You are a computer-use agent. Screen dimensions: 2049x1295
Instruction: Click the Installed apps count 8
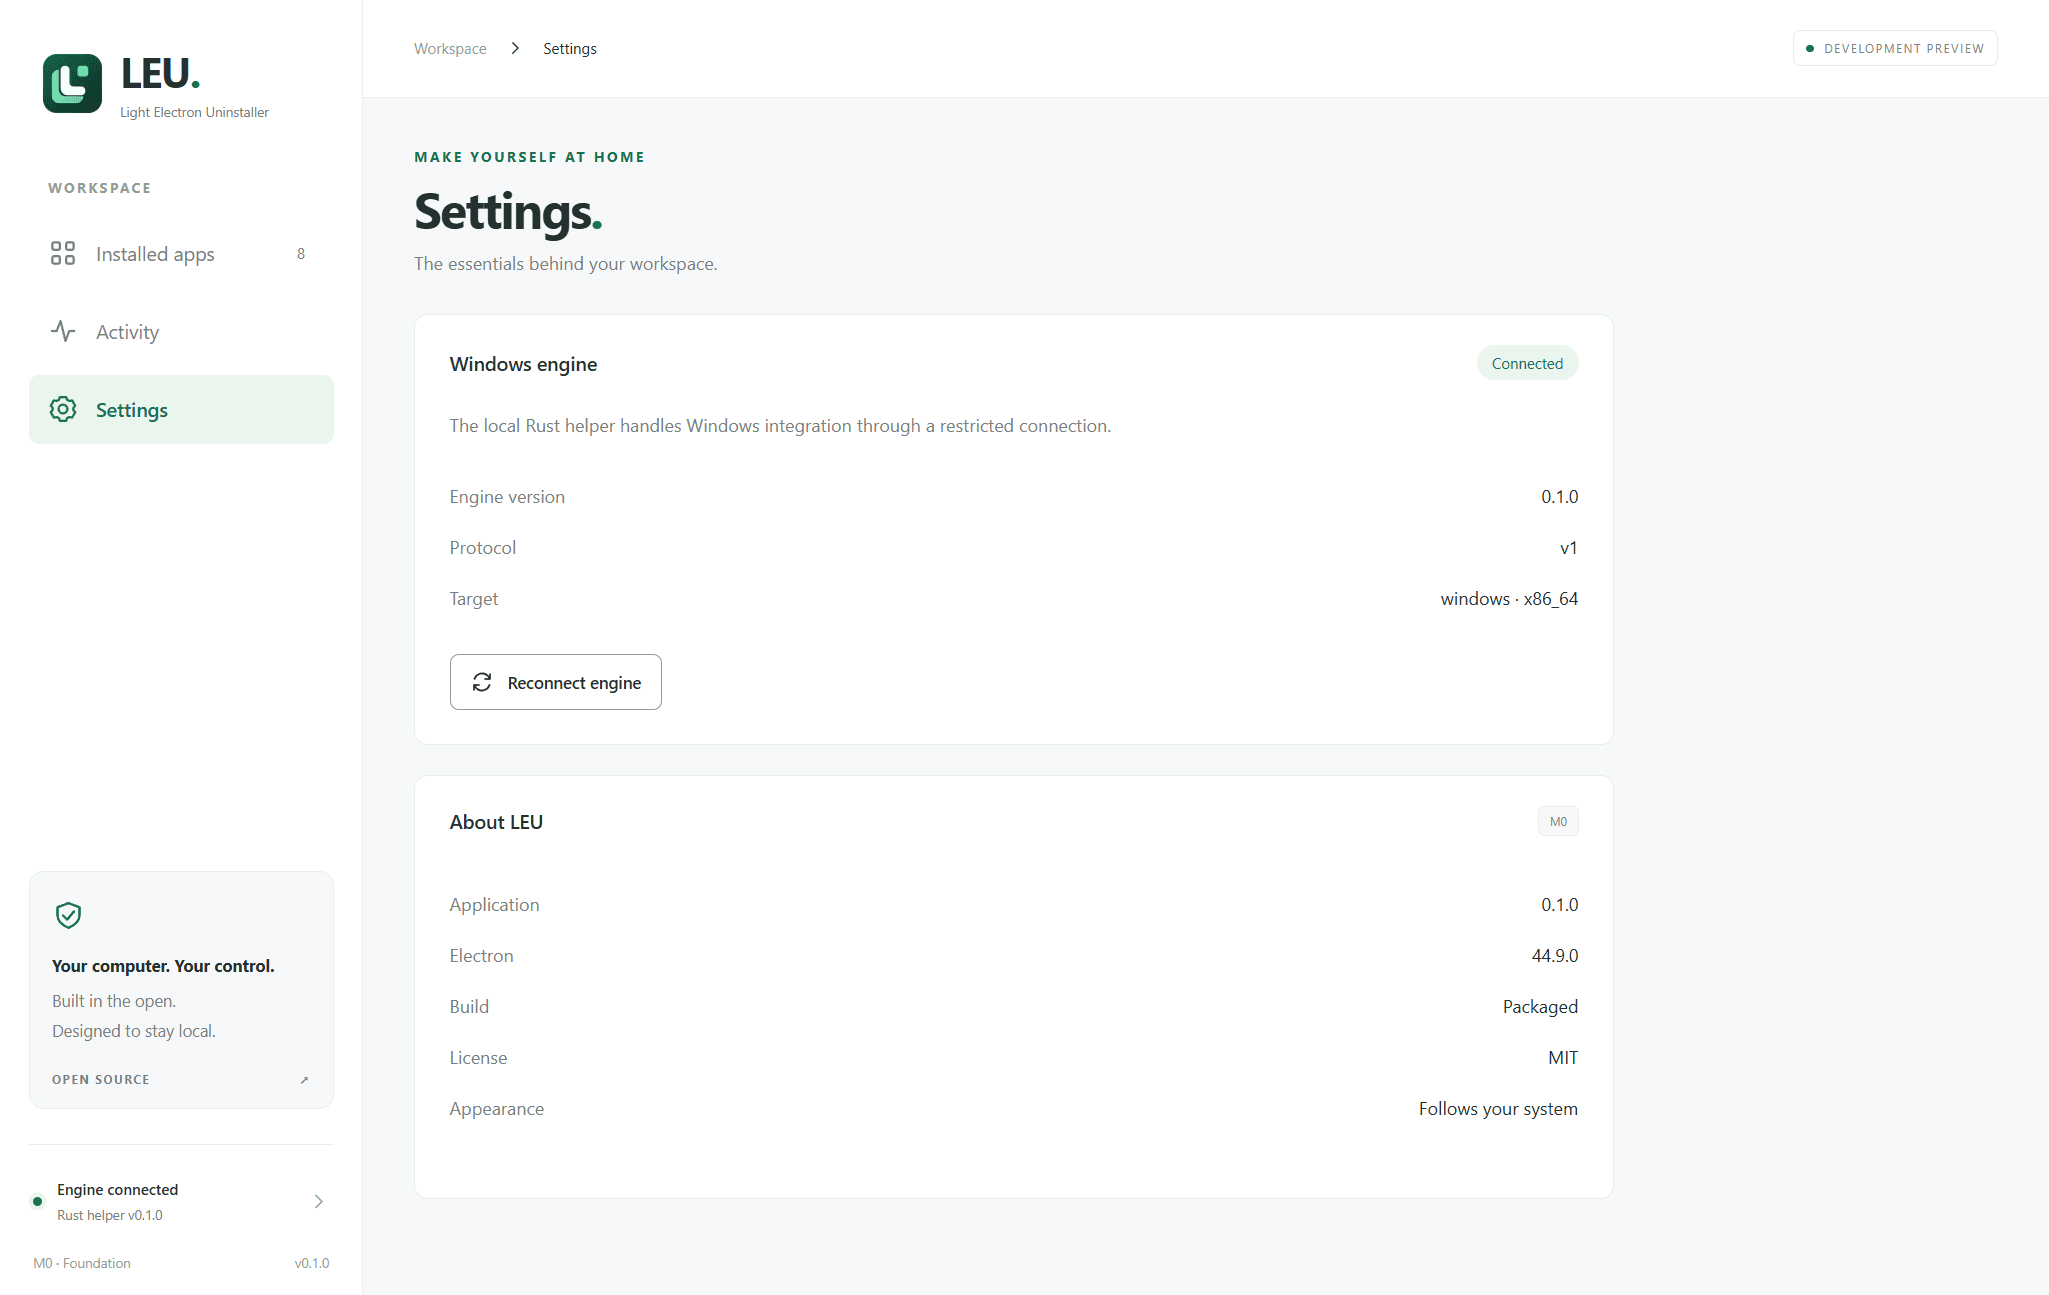point(301,253)
